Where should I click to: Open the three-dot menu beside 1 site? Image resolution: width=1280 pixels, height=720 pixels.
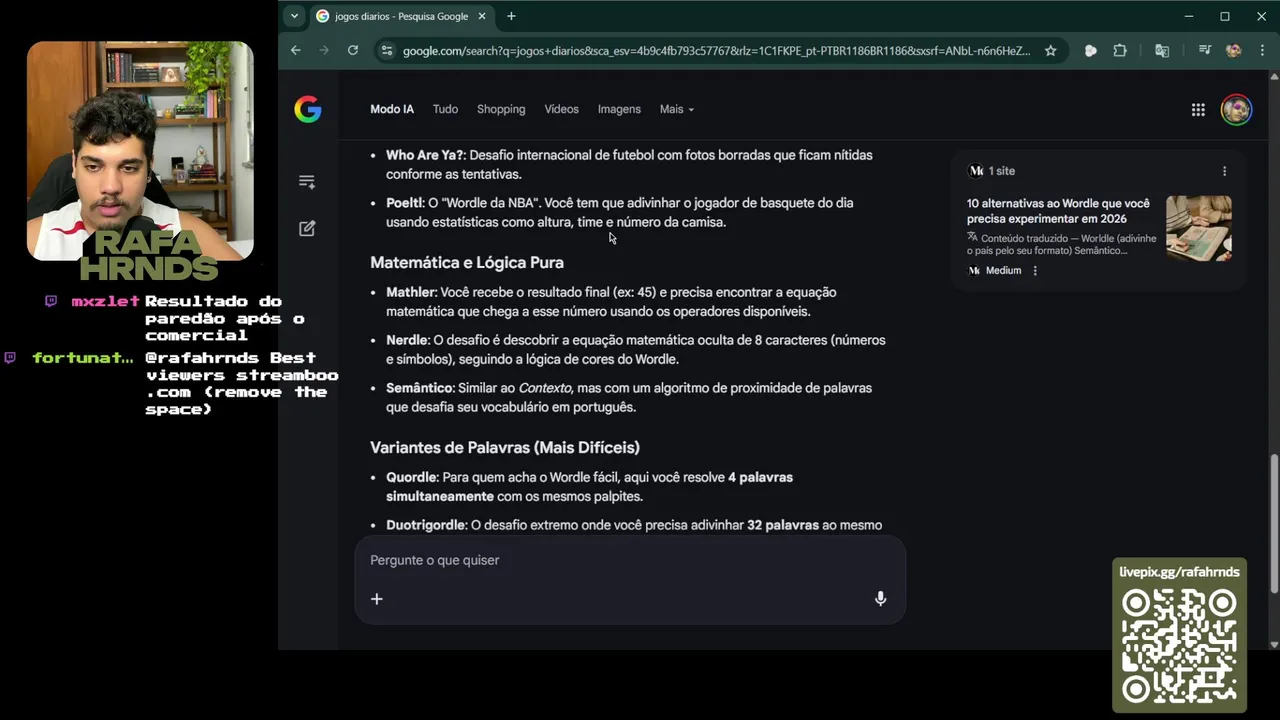coord(1224,171)
